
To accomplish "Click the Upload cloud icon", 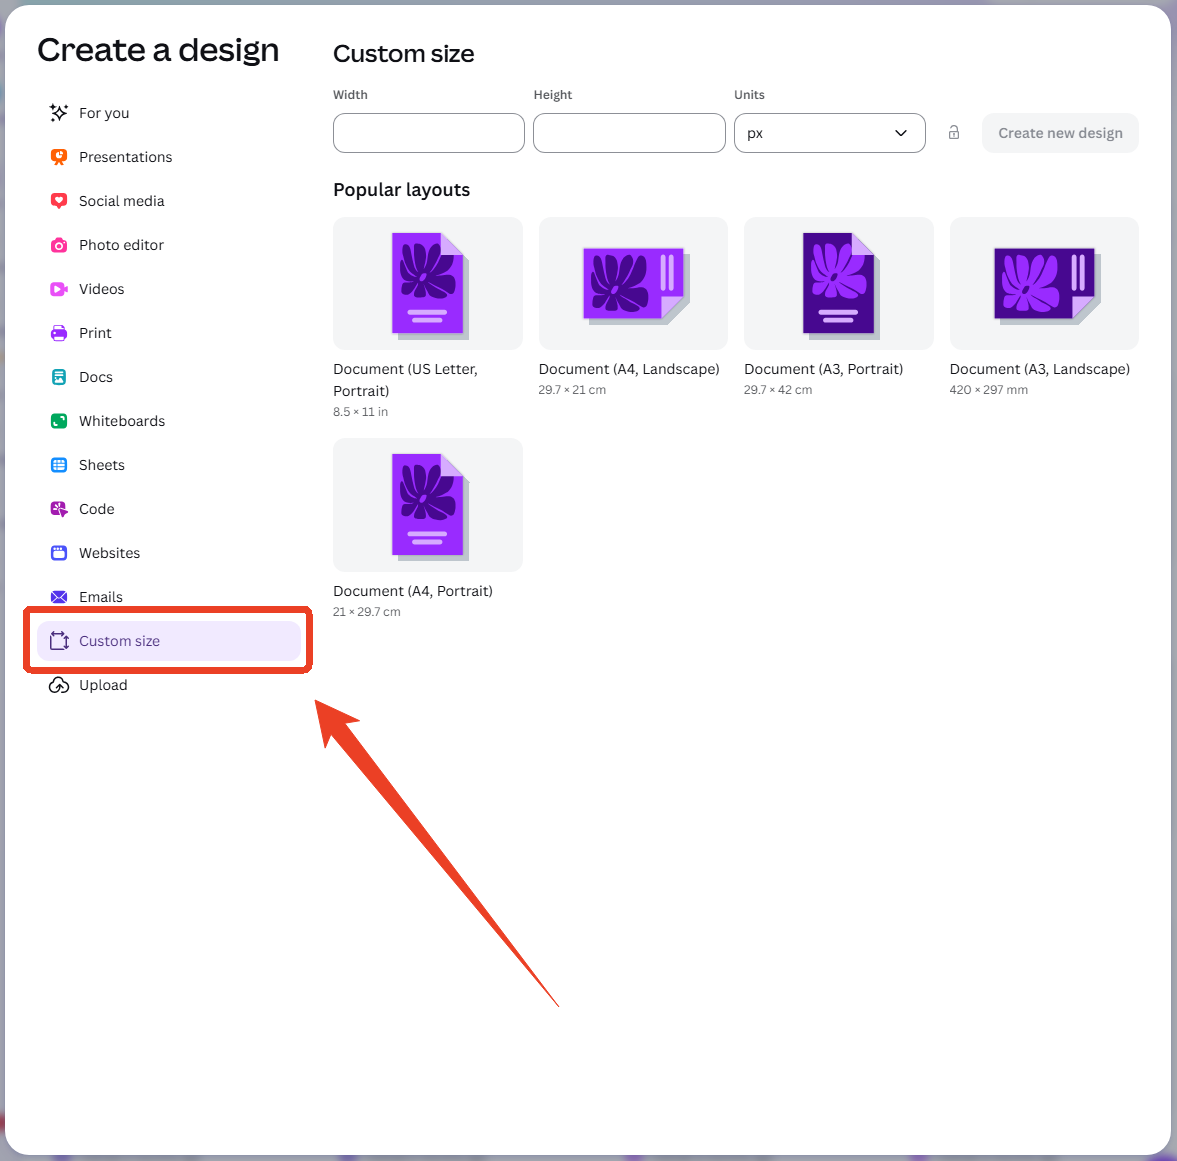I will click(x=59, y=685).
